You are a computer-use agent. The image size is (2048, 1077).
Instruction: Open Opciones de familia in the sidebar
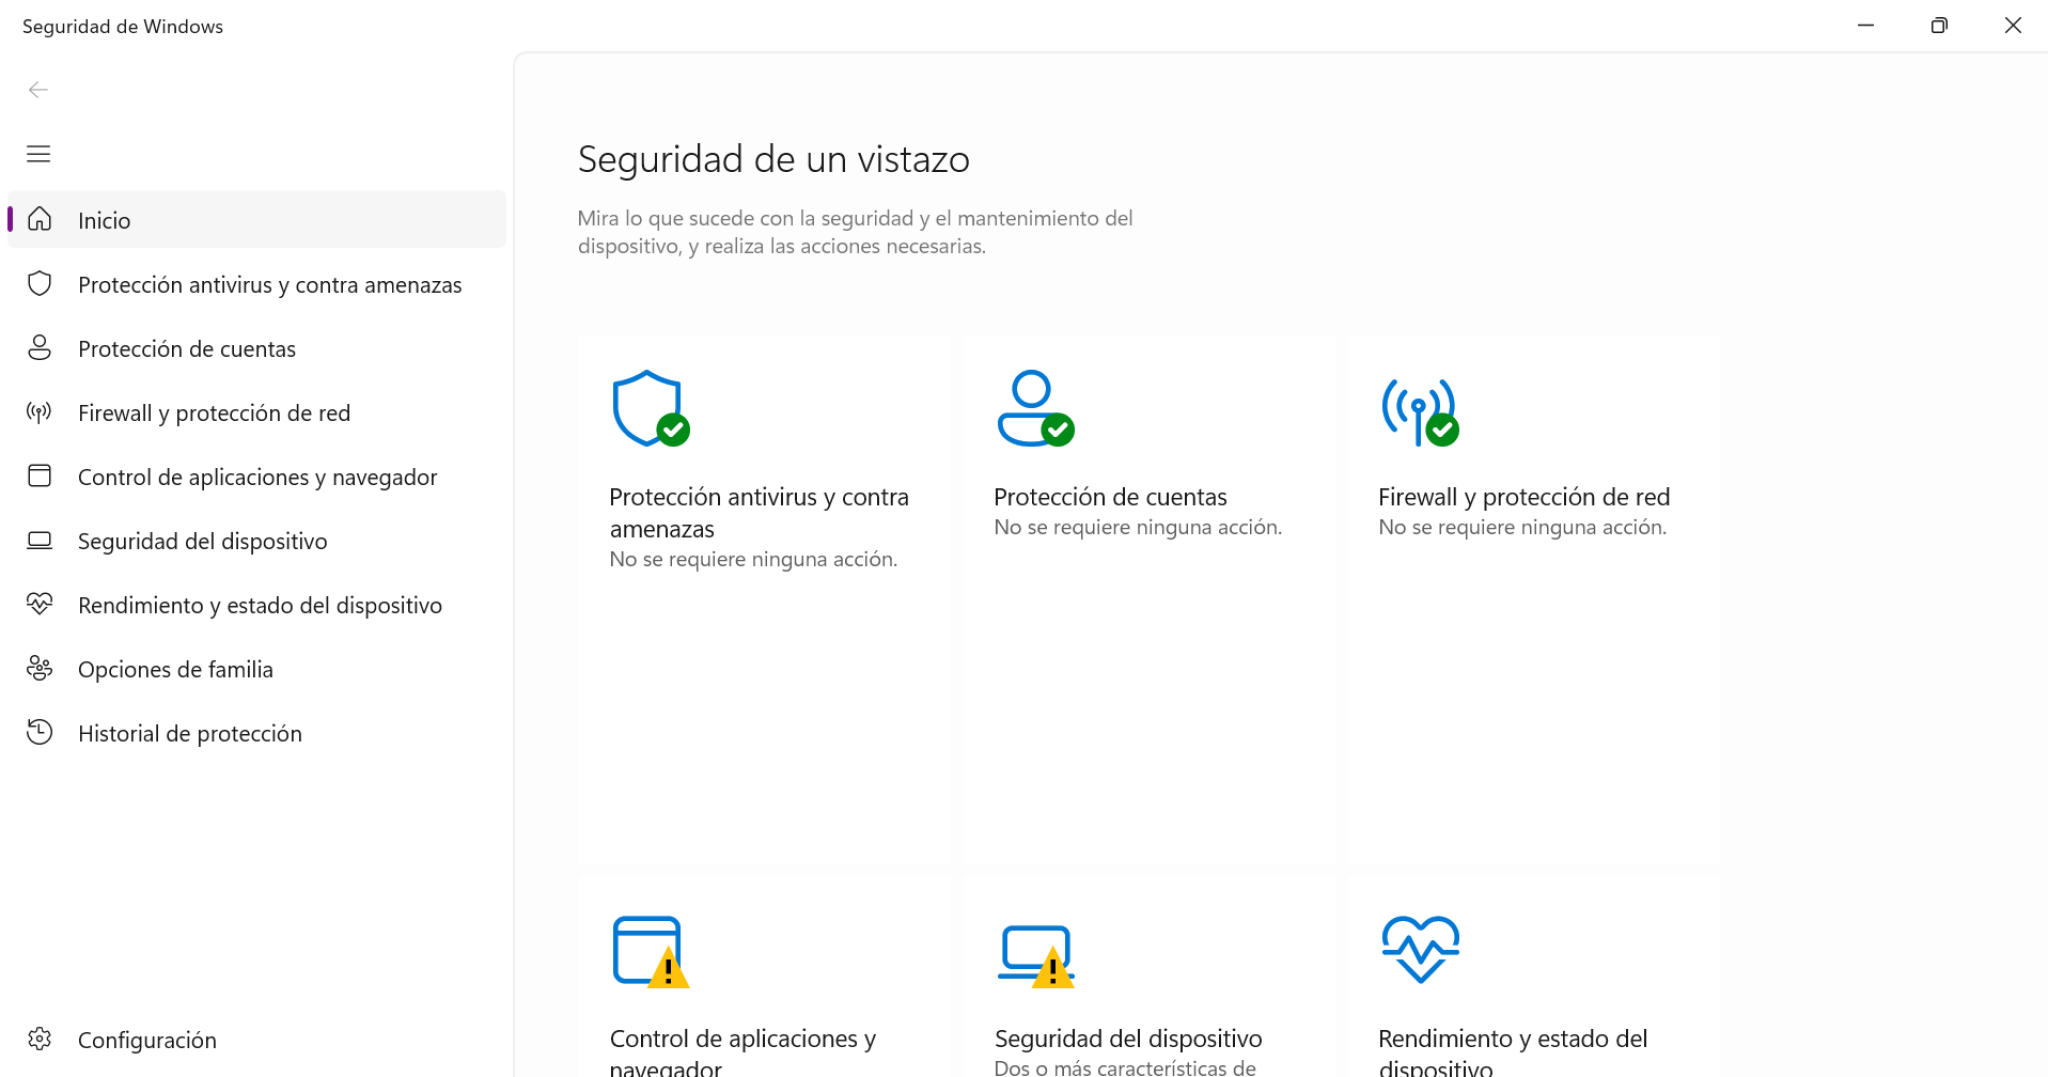click(x=175, y=668)
